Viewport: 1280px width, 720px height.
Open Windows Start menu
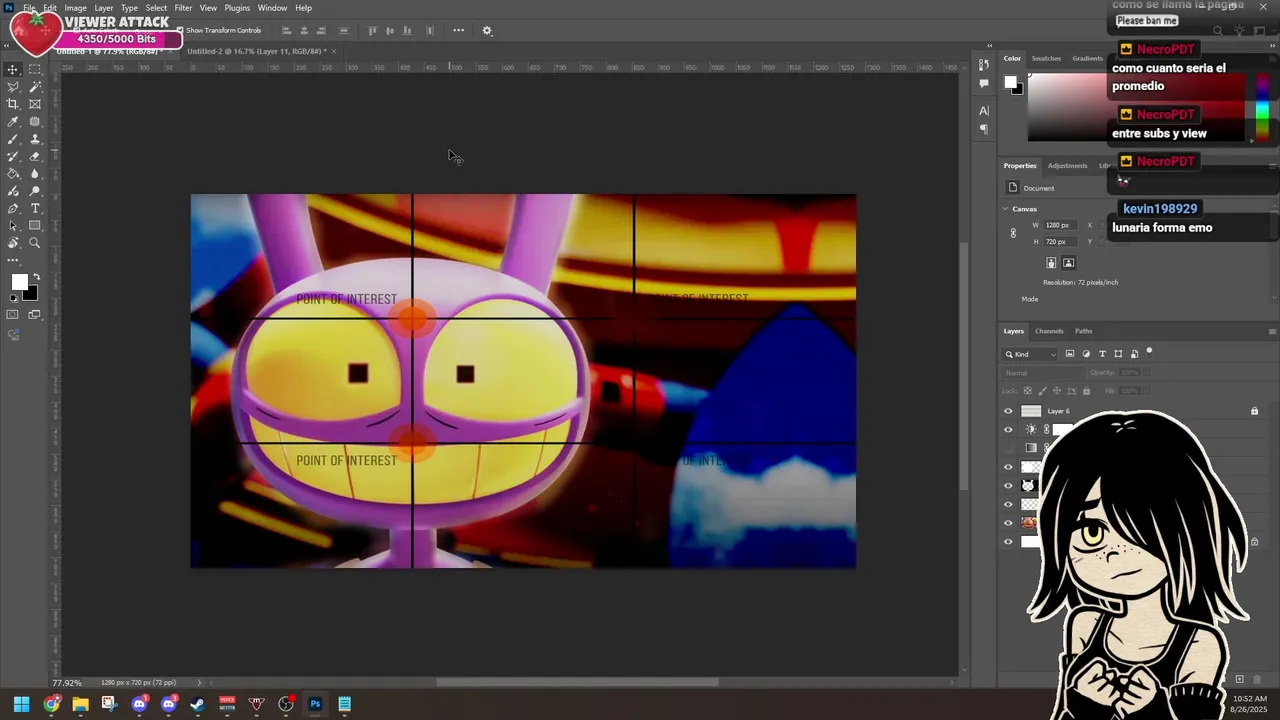pyautogui.click(x=22, y=704)
